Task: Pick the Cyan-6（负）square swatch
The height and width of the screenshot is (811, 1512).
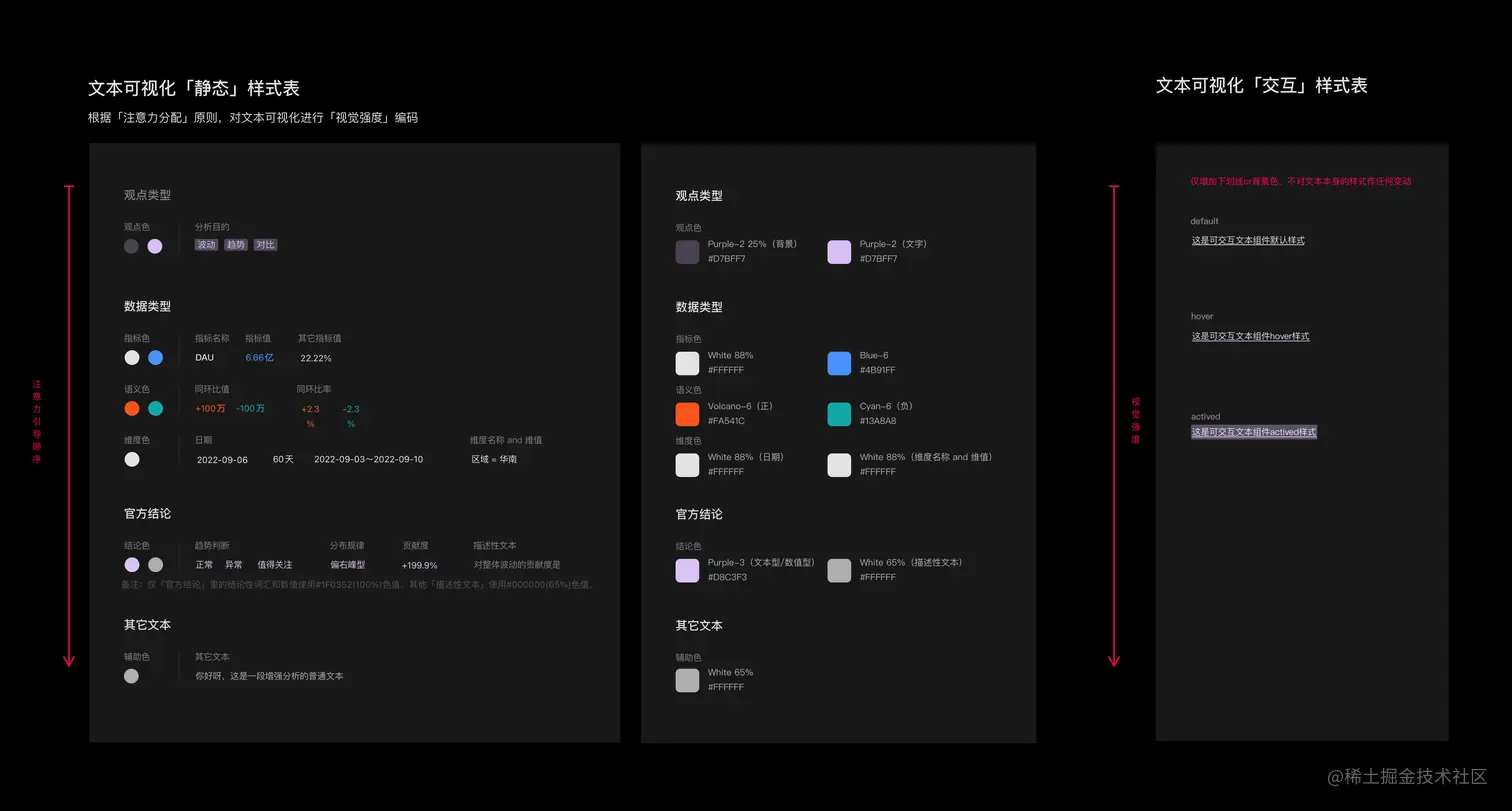Action: [839, 414]
